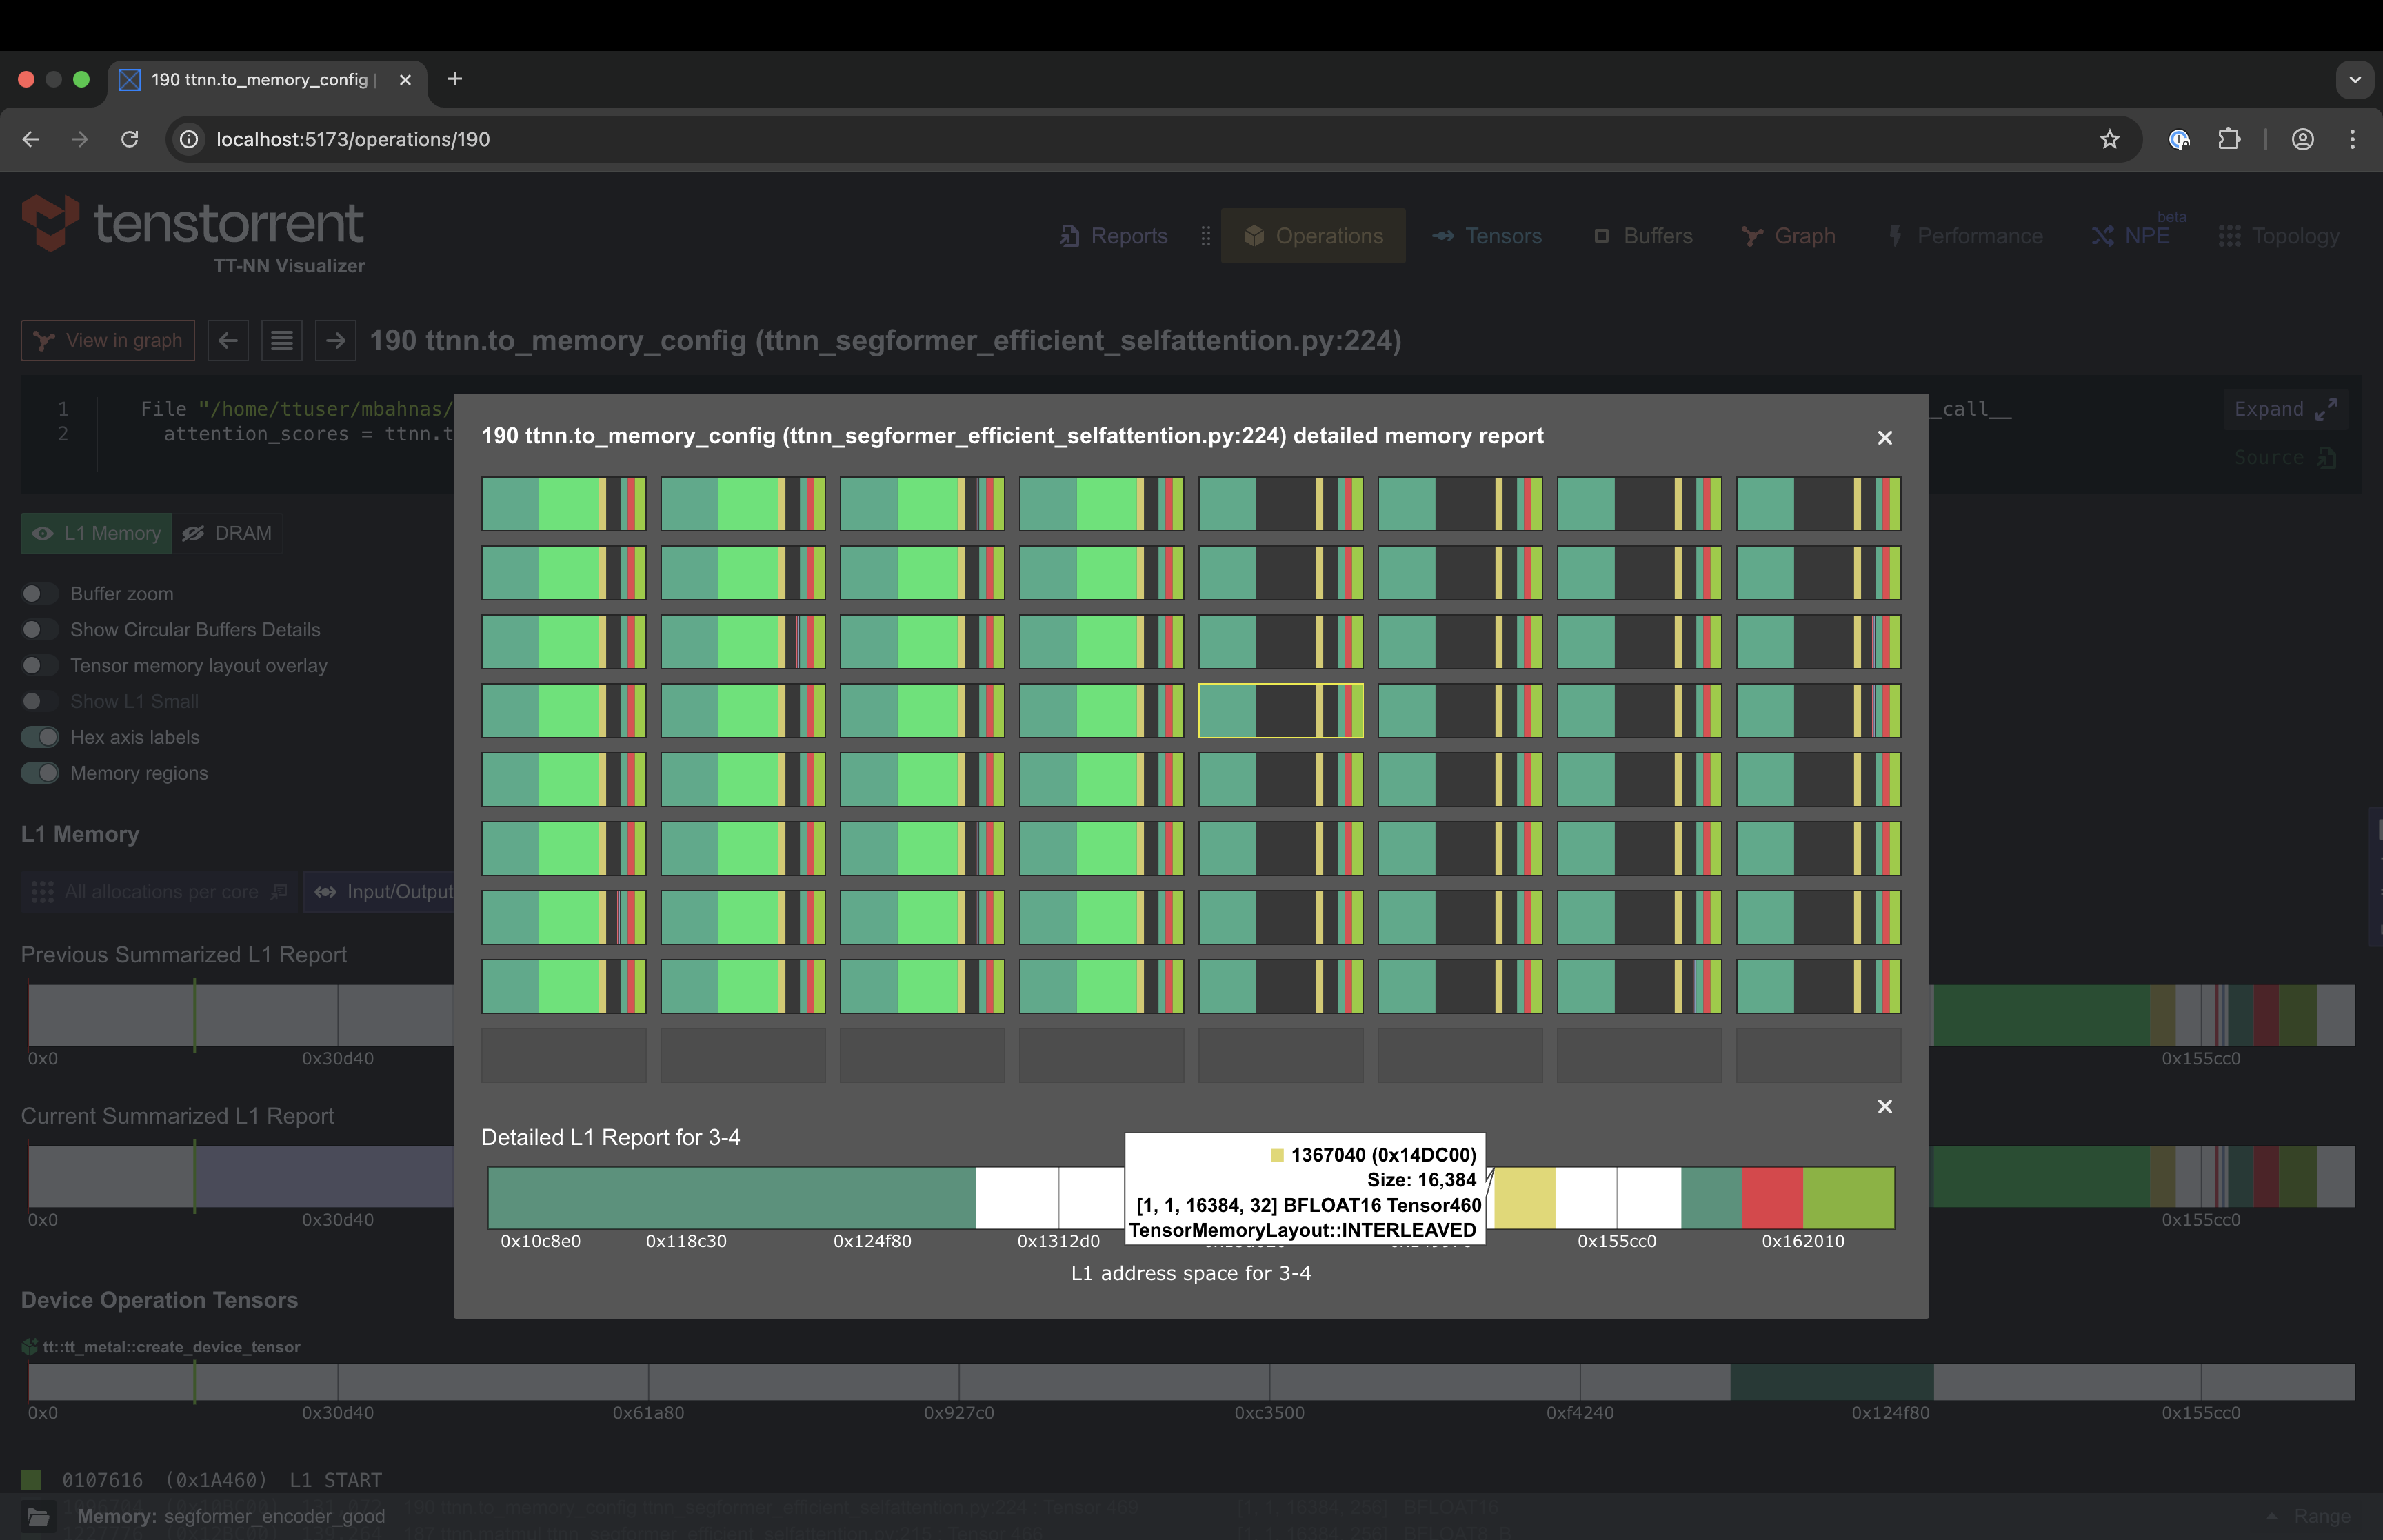Open the Buffers page from the navigation

1643,235
